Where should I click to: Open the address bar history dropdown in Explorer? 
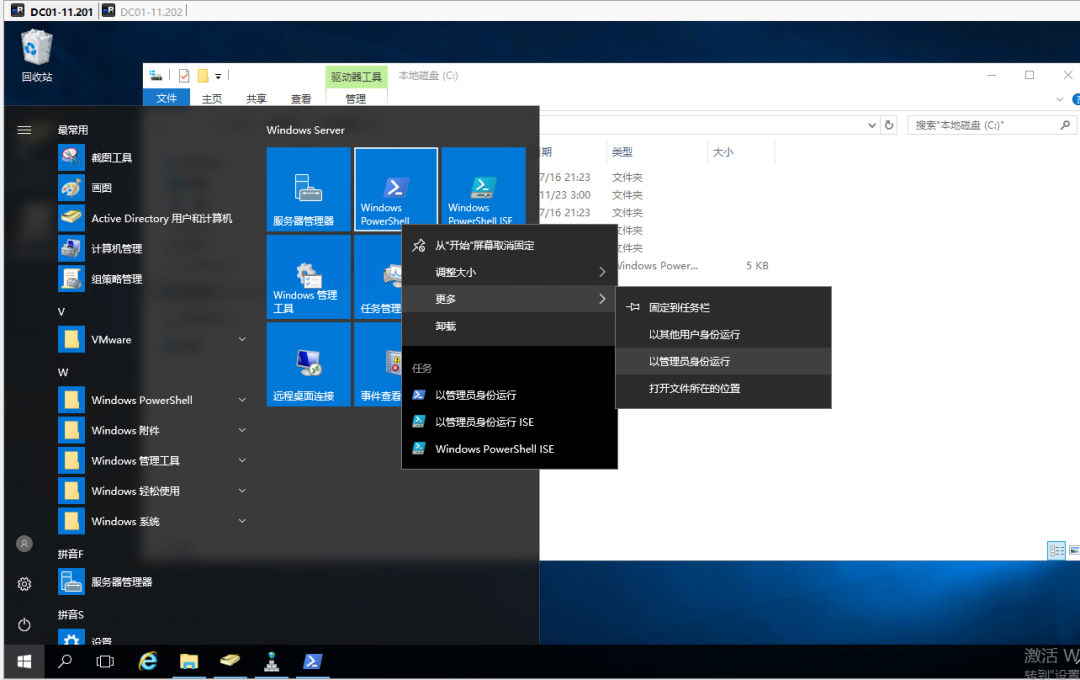(872, 125)
